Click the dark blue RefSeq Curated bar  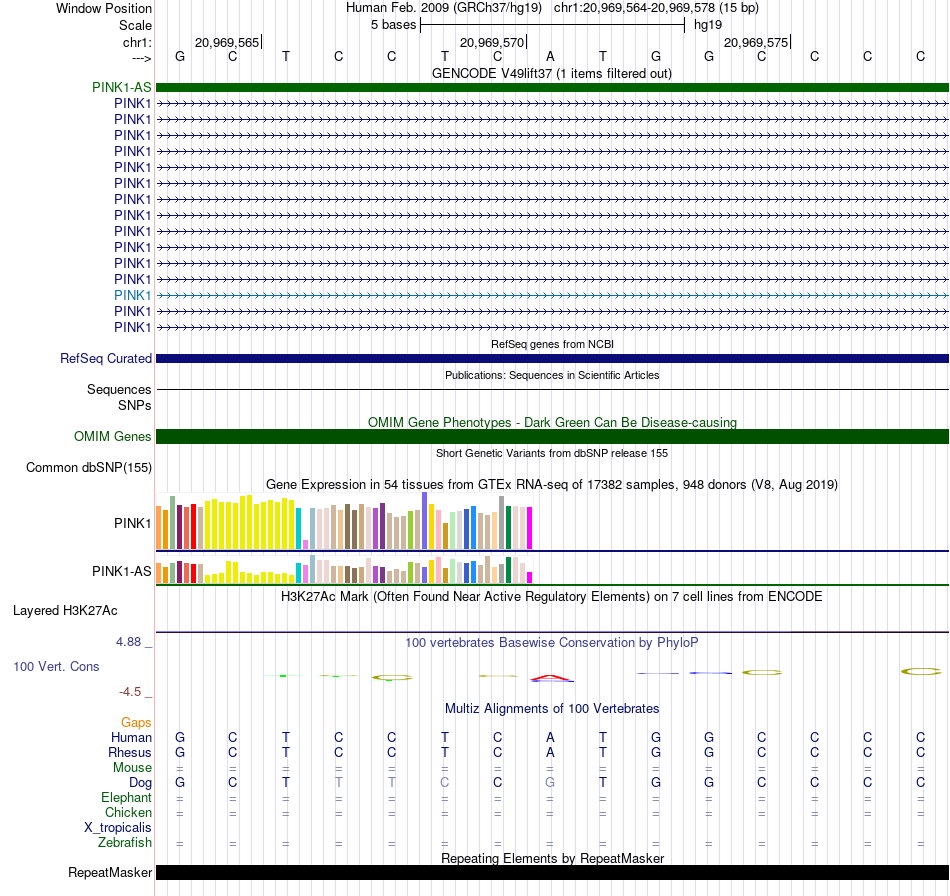pyautogui.click(x=552, y=359)
